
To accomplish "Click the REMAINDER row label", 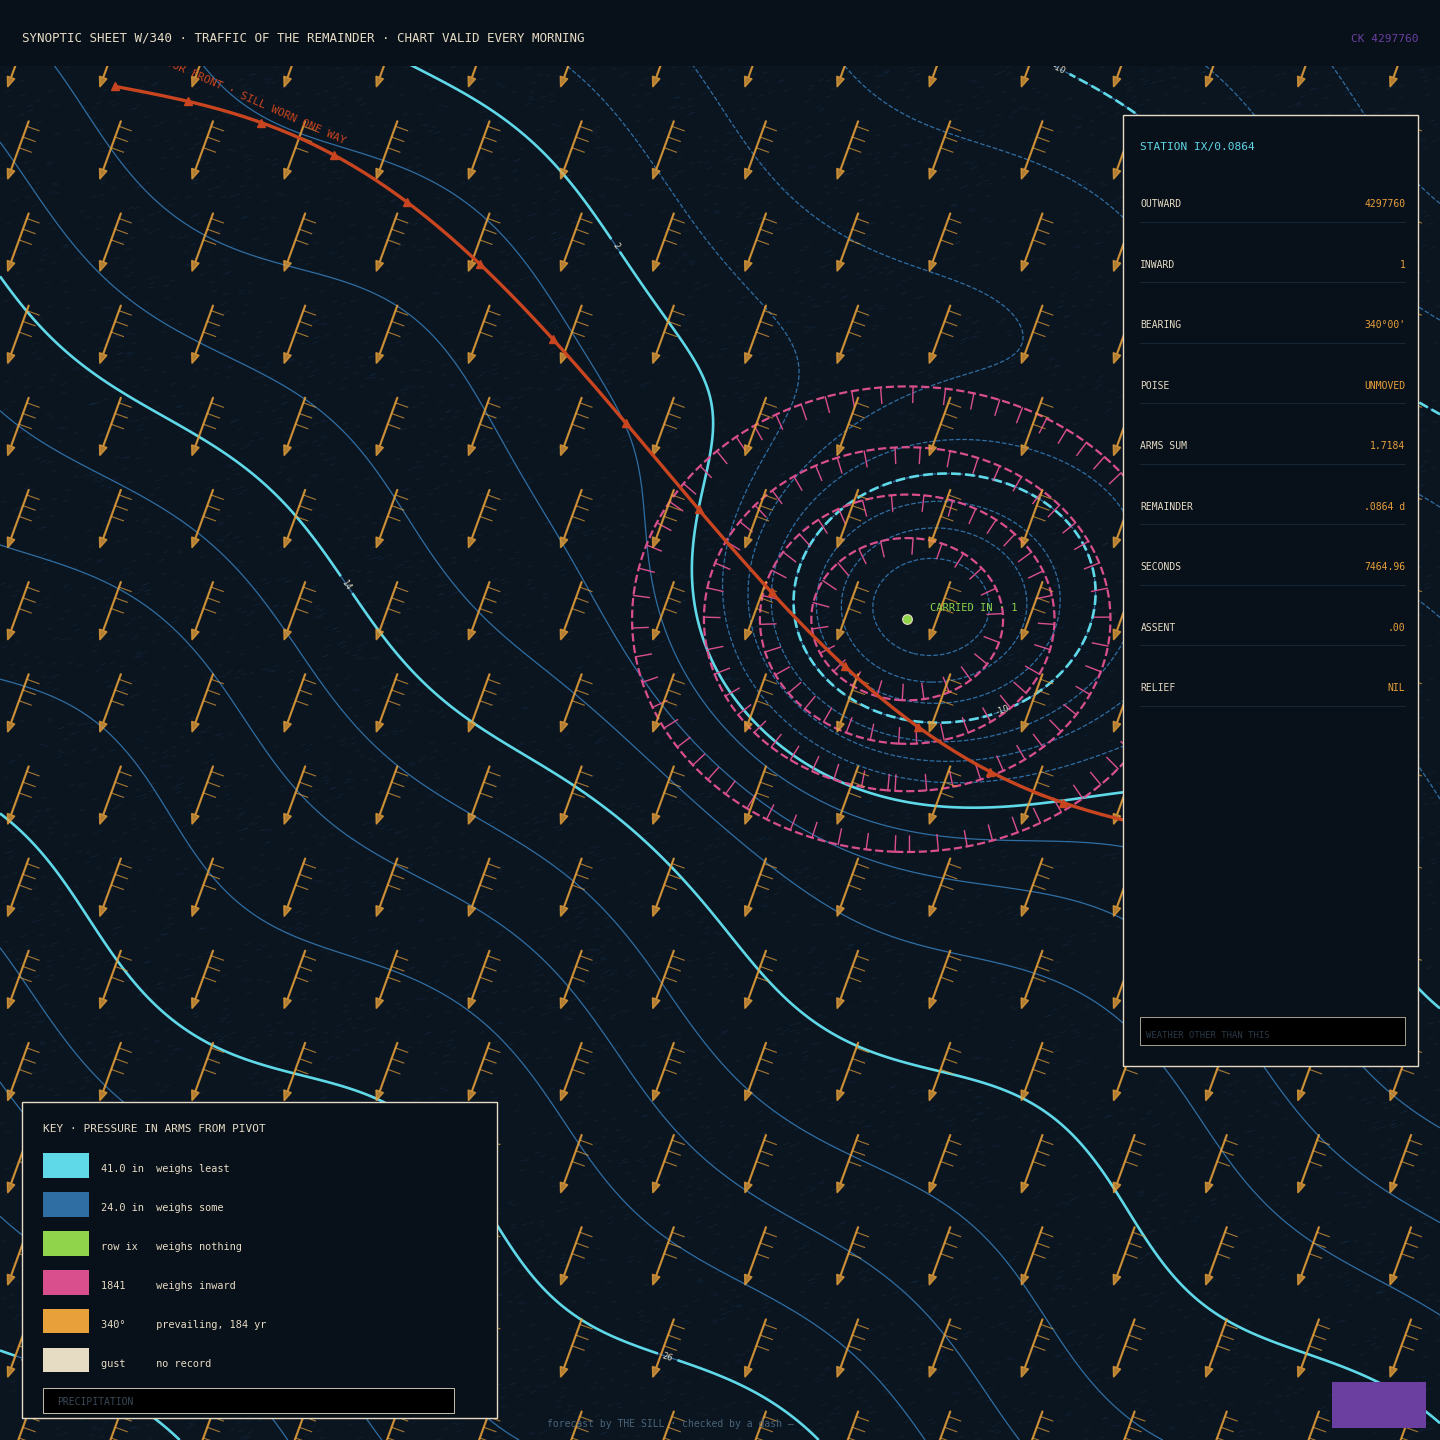I will point(1166,507).
